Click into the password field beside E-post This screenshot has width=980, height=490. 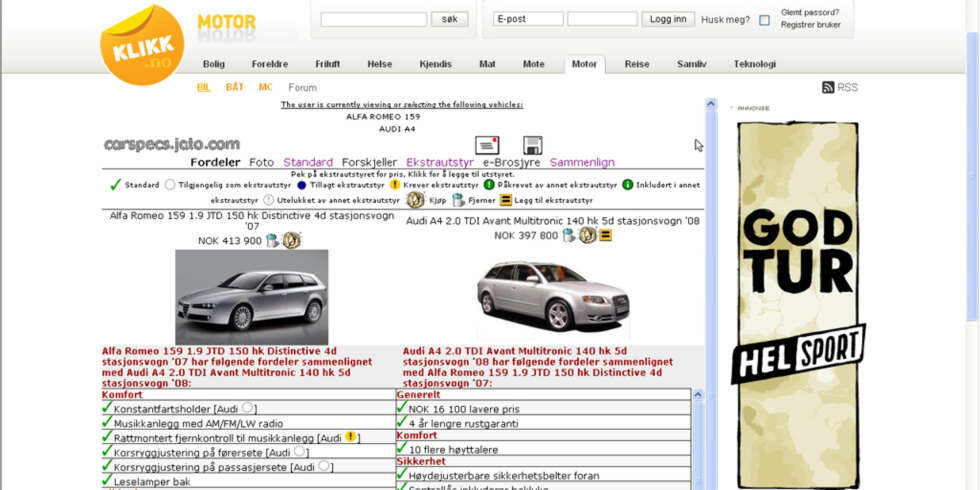coord(602,19)
